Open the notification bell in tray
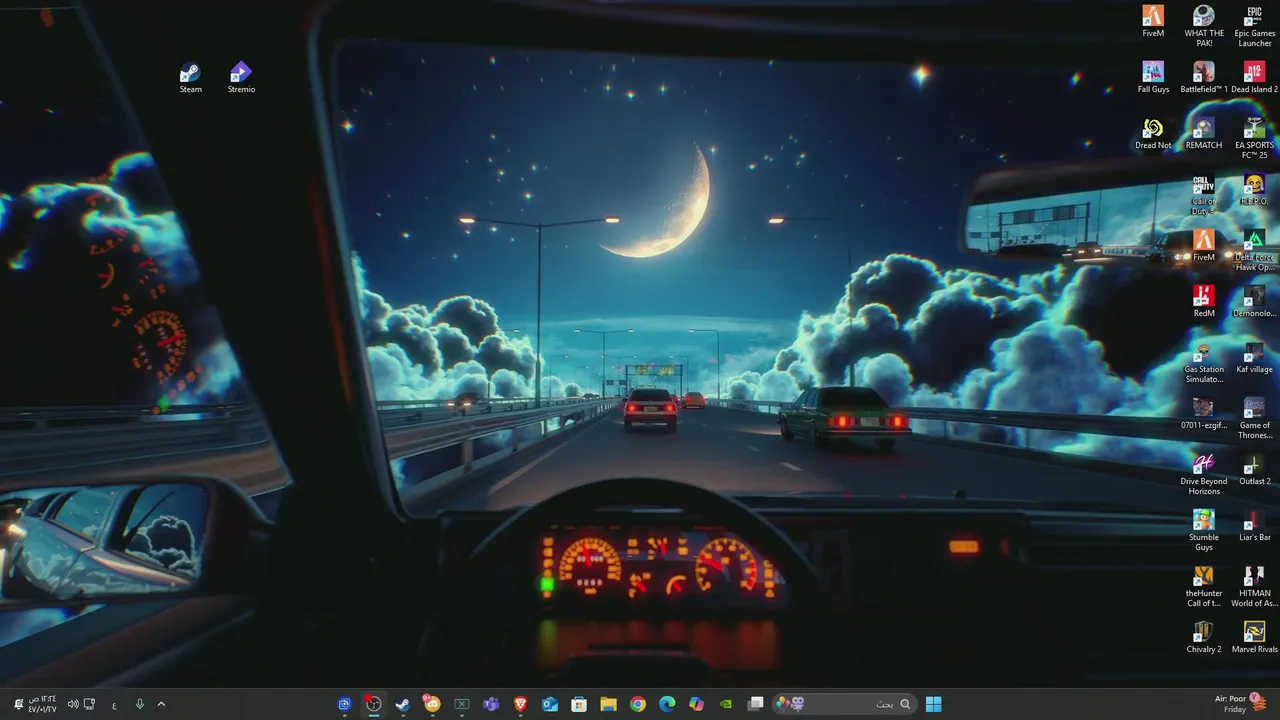The image size is (1280, 720). click(18, 704)
